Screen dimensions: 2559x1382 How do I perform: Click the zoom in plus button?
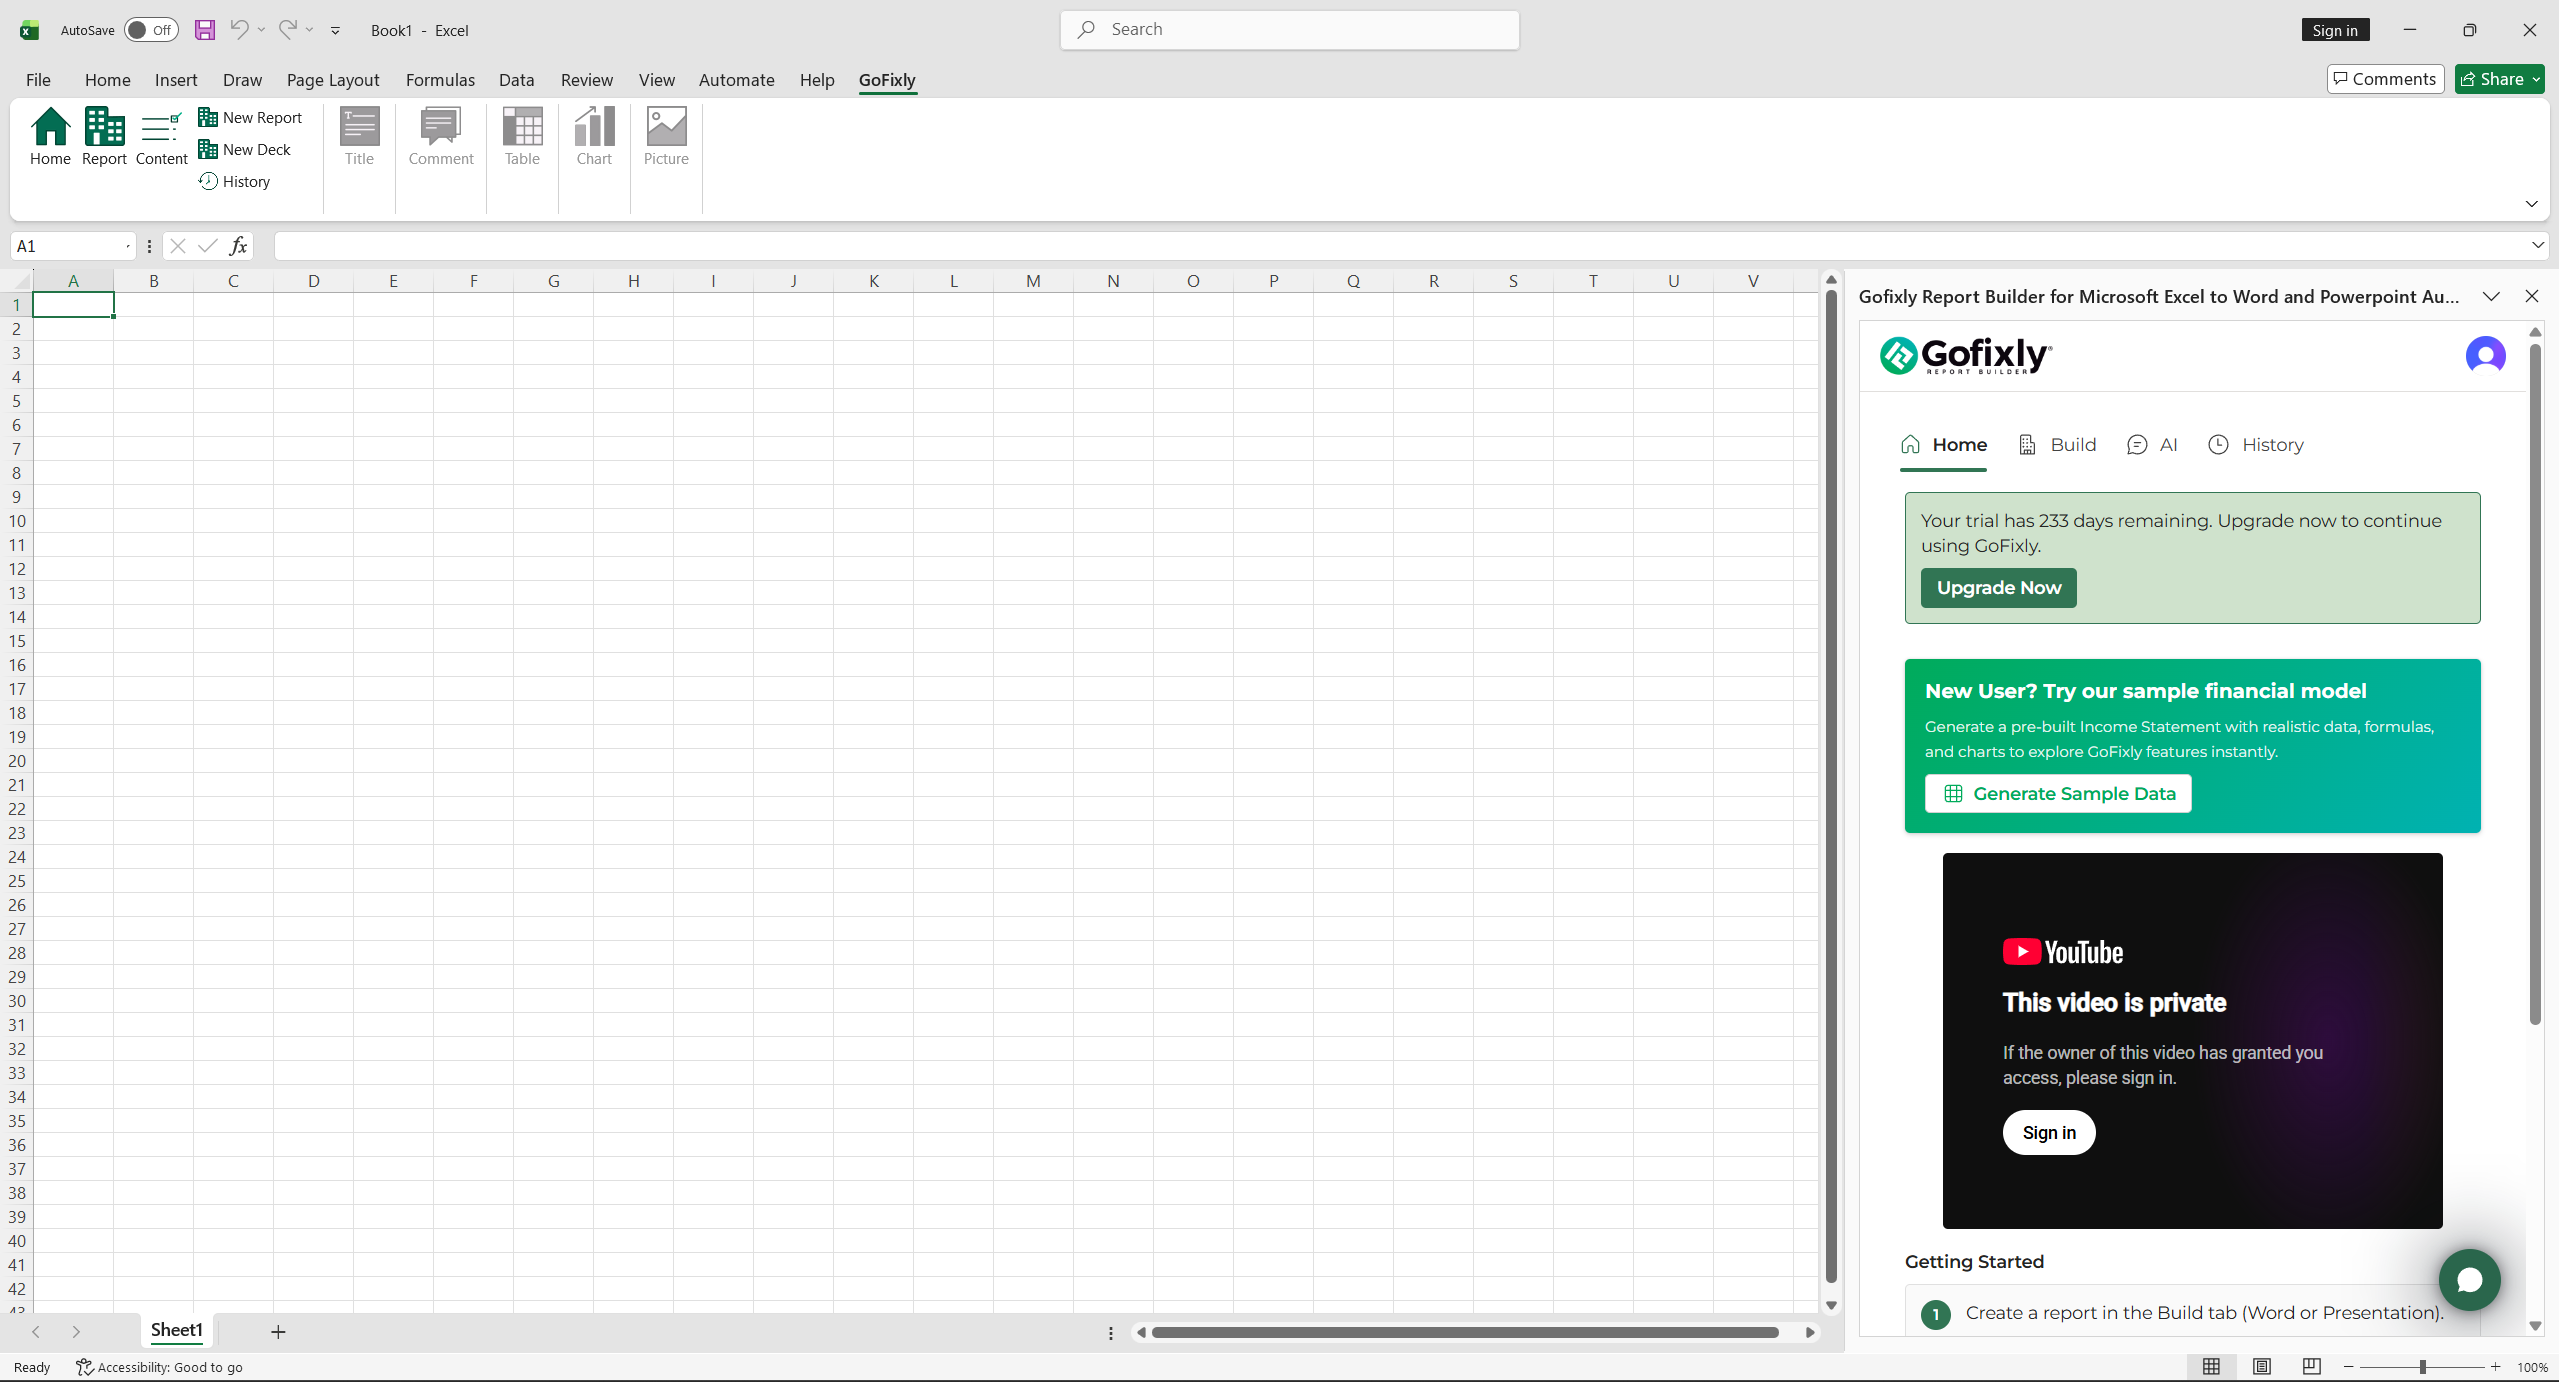(2495, 1366)
